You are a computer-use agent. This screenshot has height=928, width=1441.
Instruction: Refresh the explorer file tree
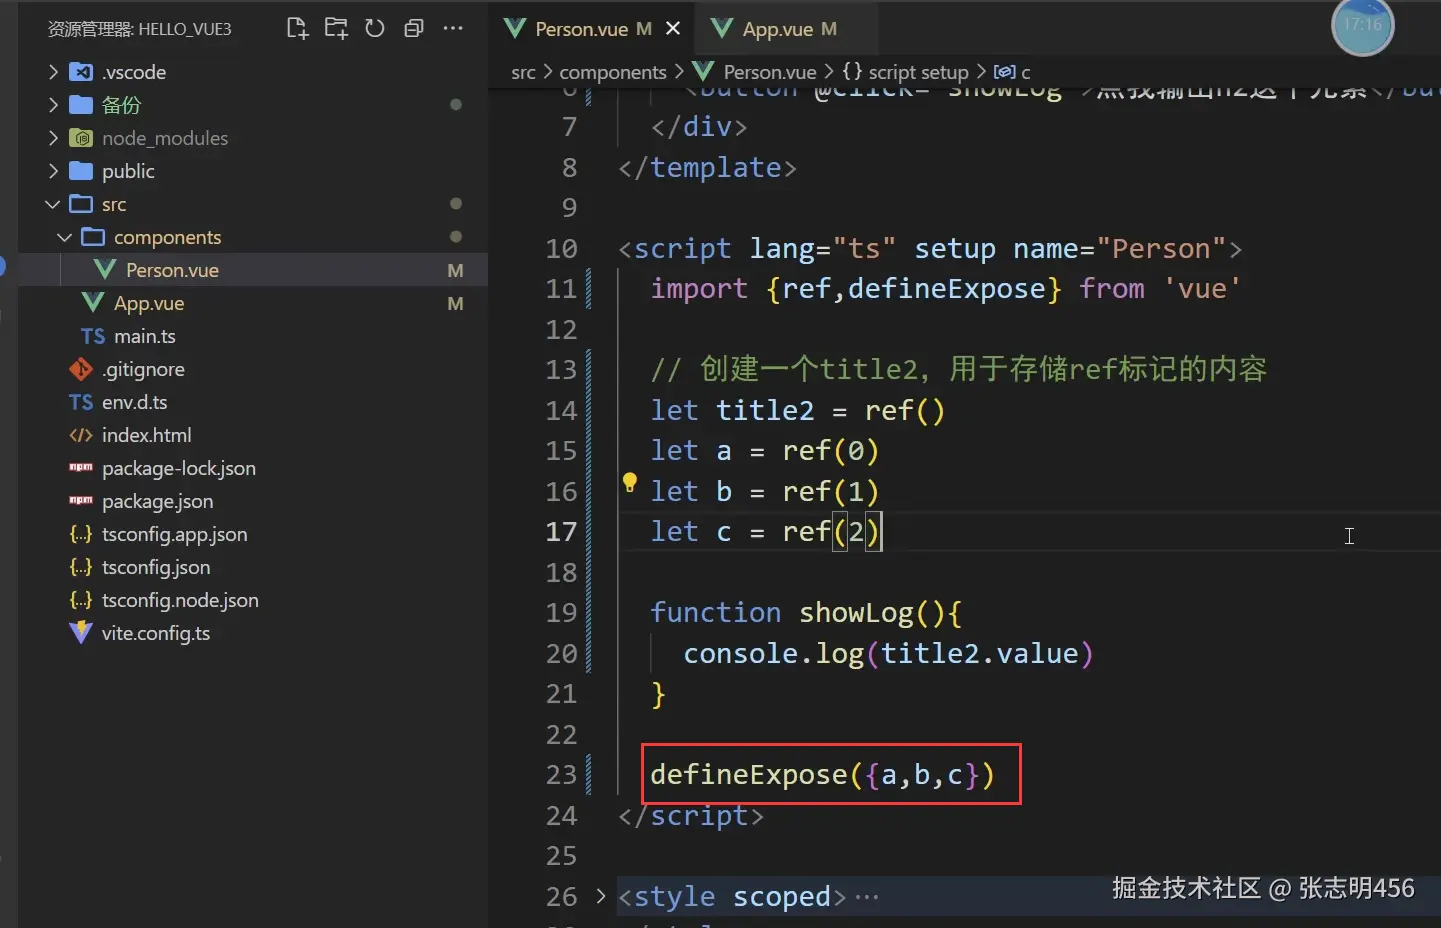point(375,28)
